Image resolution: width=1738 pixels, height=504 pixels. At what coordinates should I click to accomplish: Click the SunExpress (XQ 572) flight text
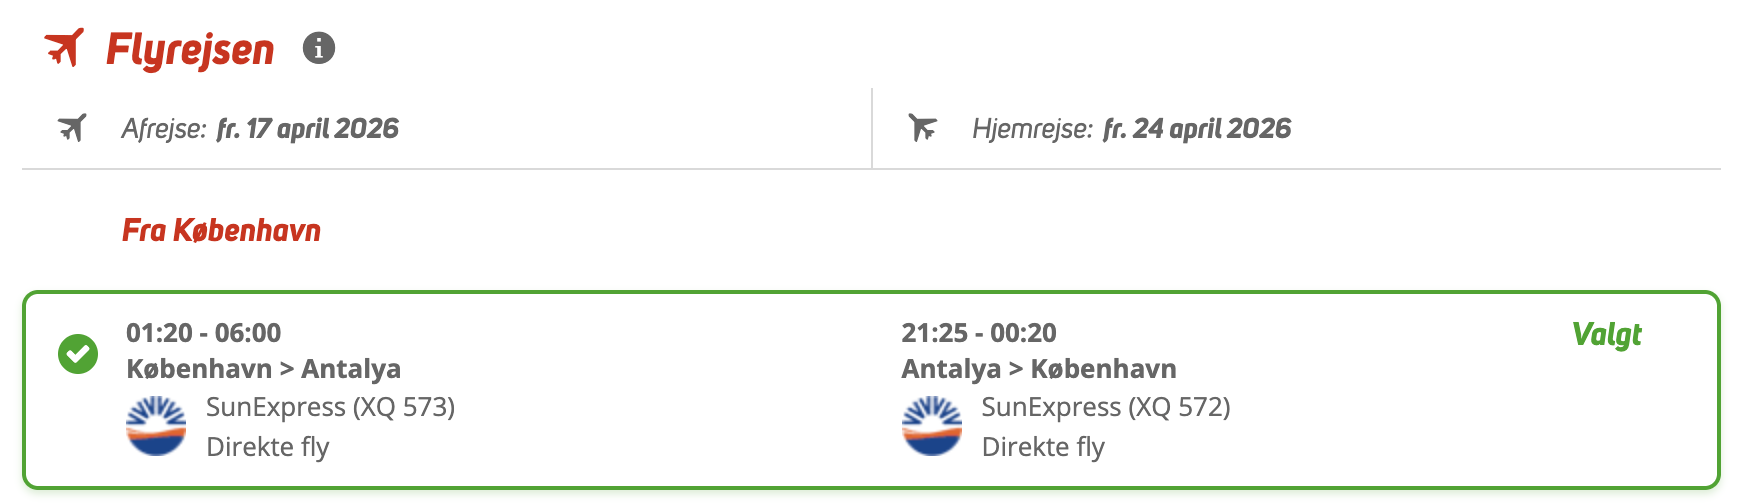1105,407
